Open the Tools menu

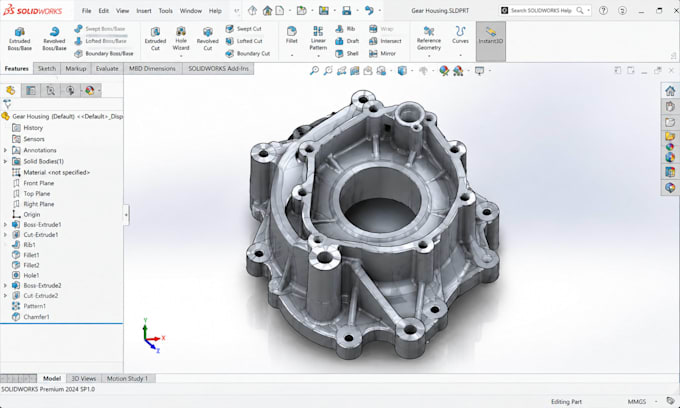(x=165, y=11)
